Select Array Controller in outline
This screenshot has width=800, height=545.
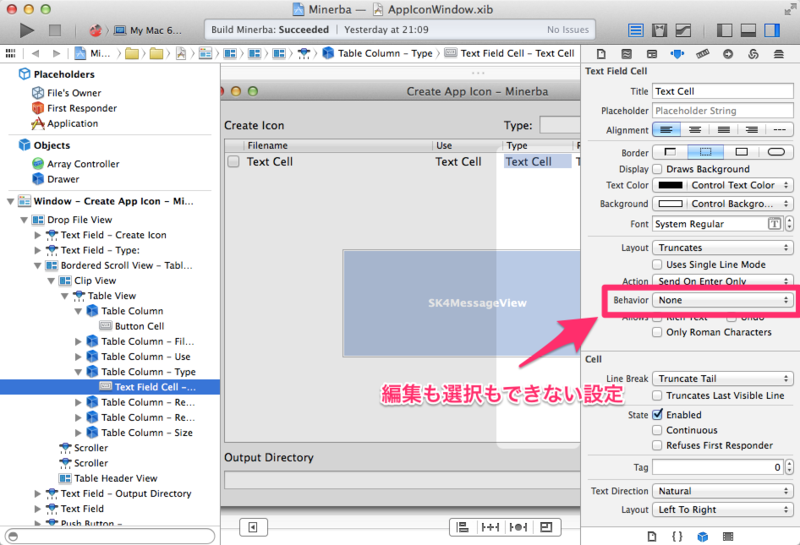(x=83, y=164)
